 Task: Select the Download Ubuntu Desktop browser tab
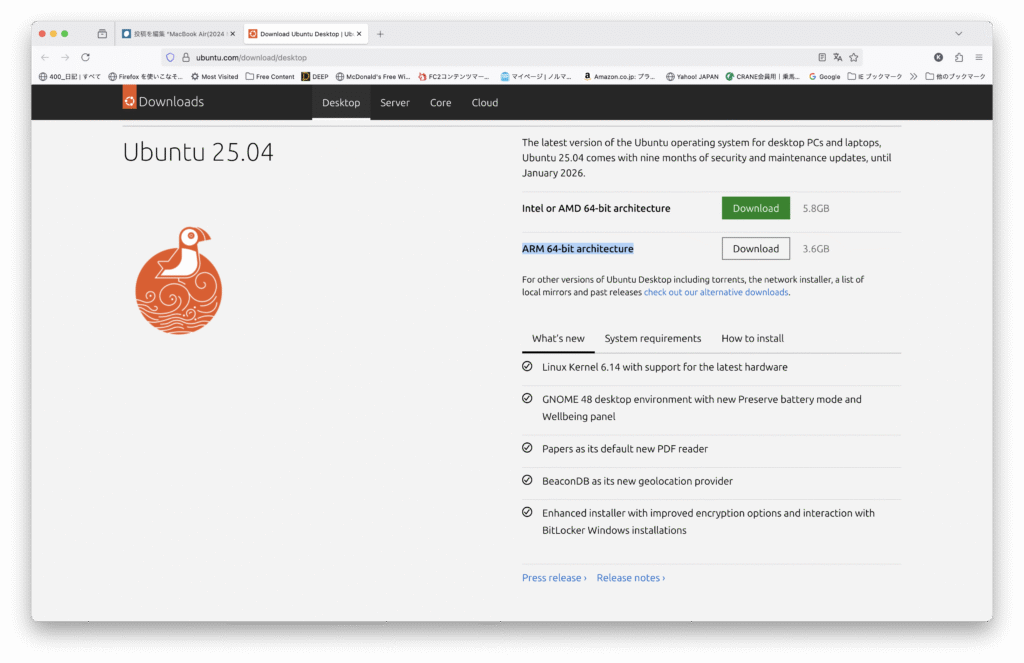304,33
